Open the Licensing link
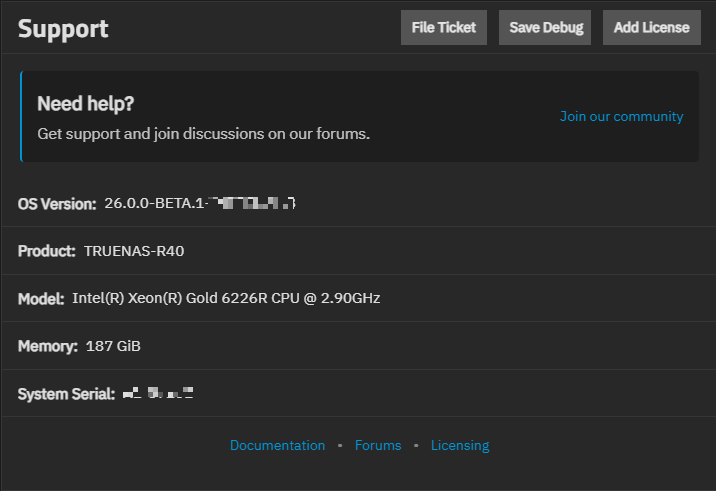Viewport: 716px width, 491px height. tap(460, 445)
